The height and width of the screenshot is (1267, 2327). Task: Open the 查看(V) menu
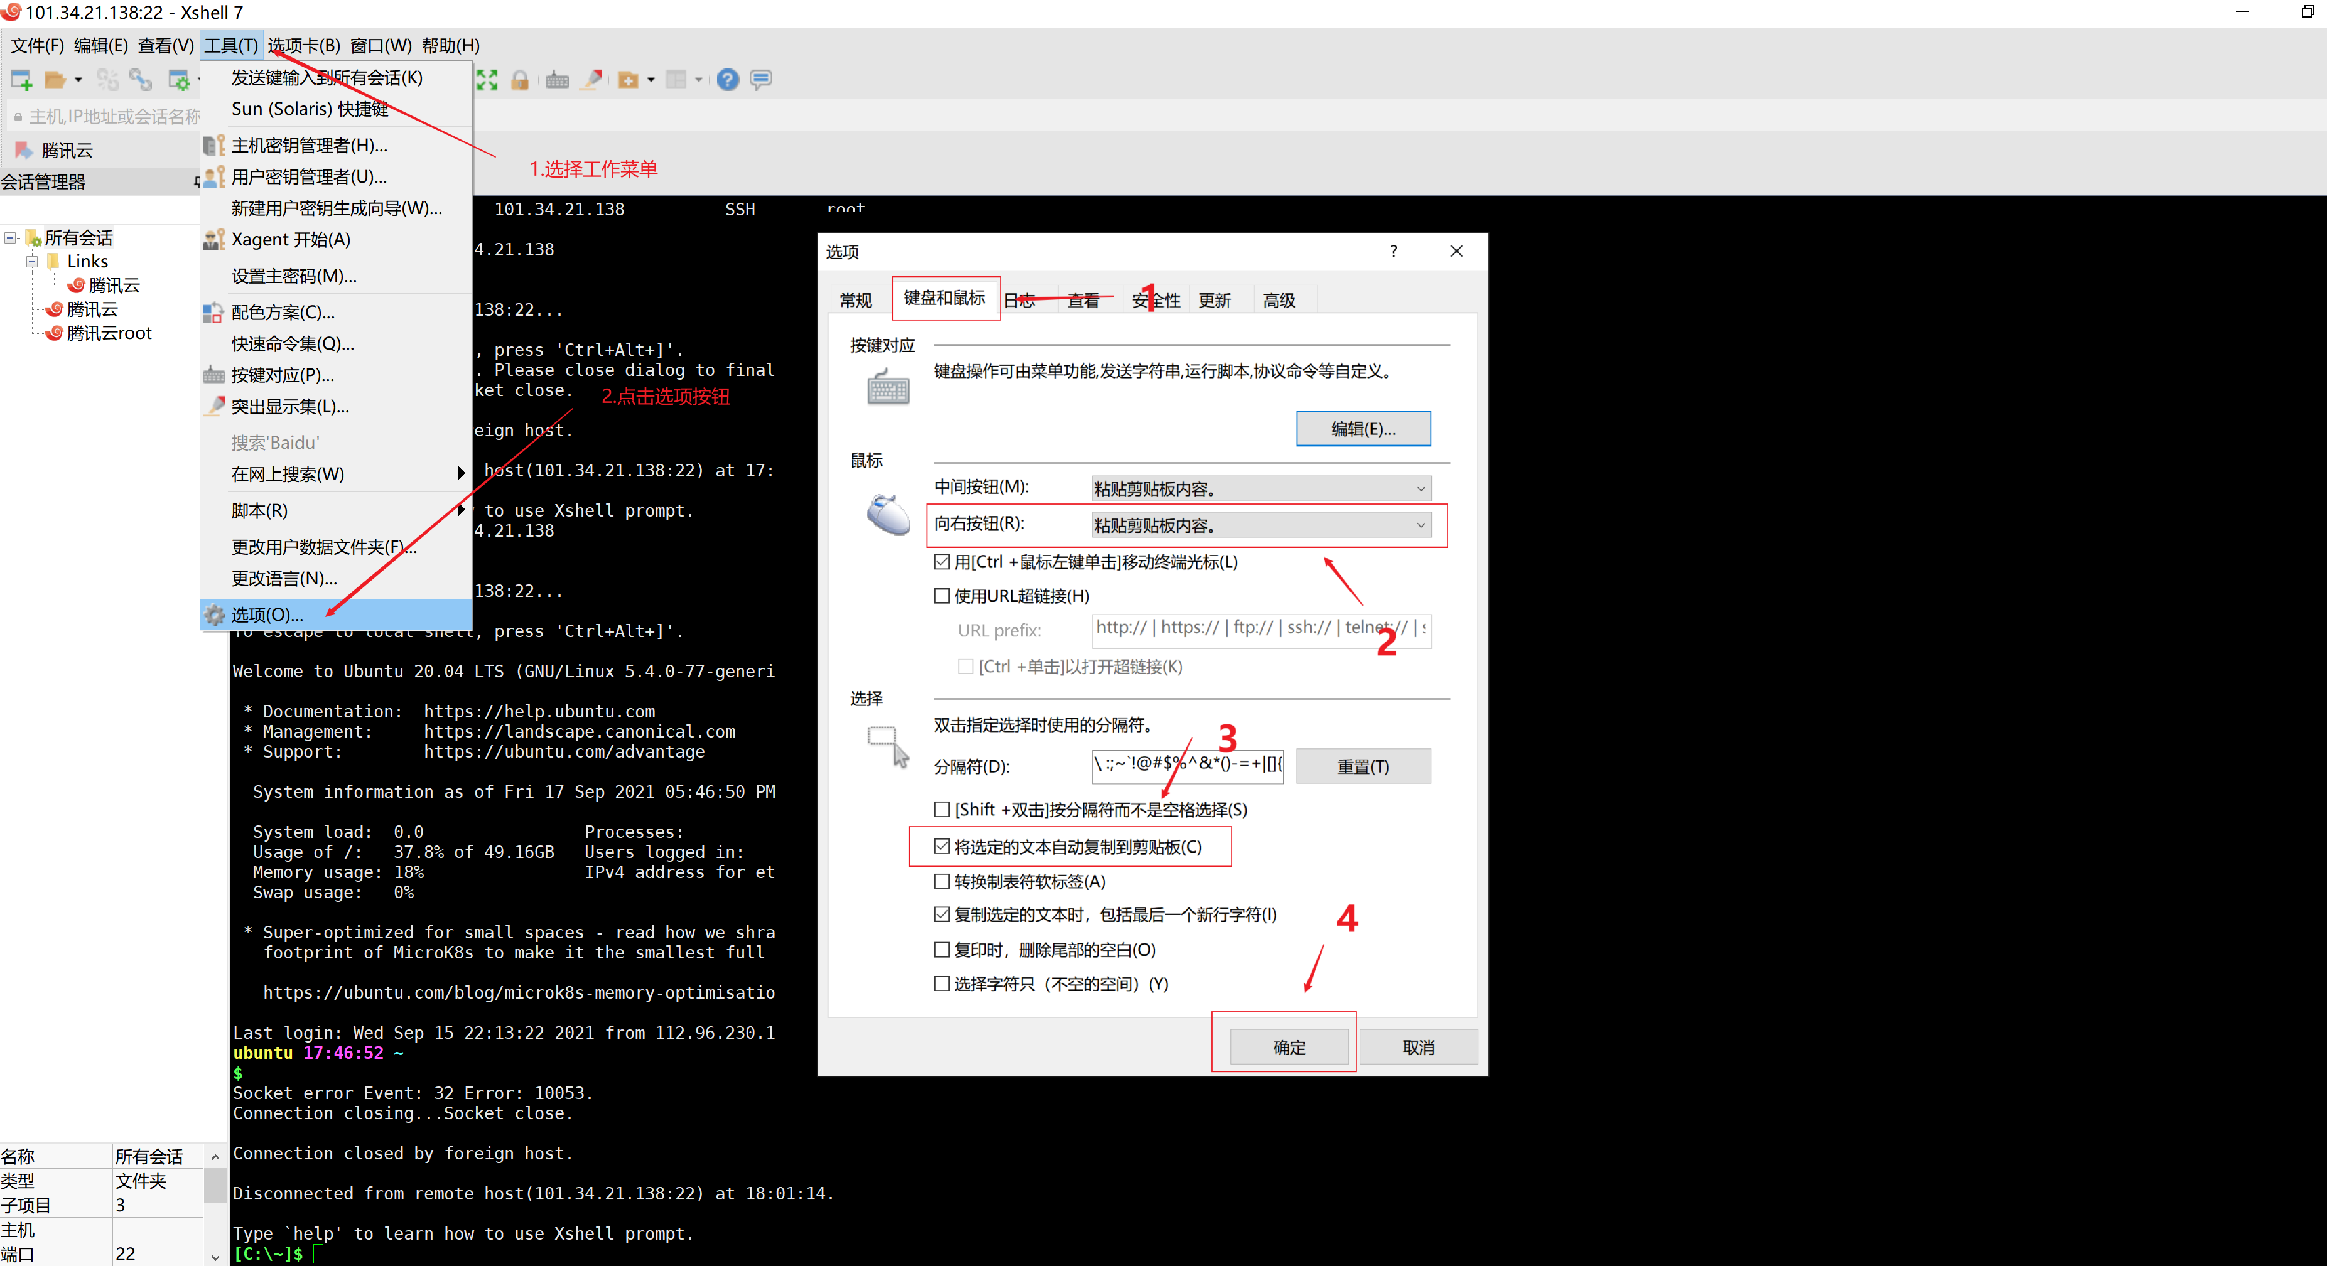coord(166,45)
